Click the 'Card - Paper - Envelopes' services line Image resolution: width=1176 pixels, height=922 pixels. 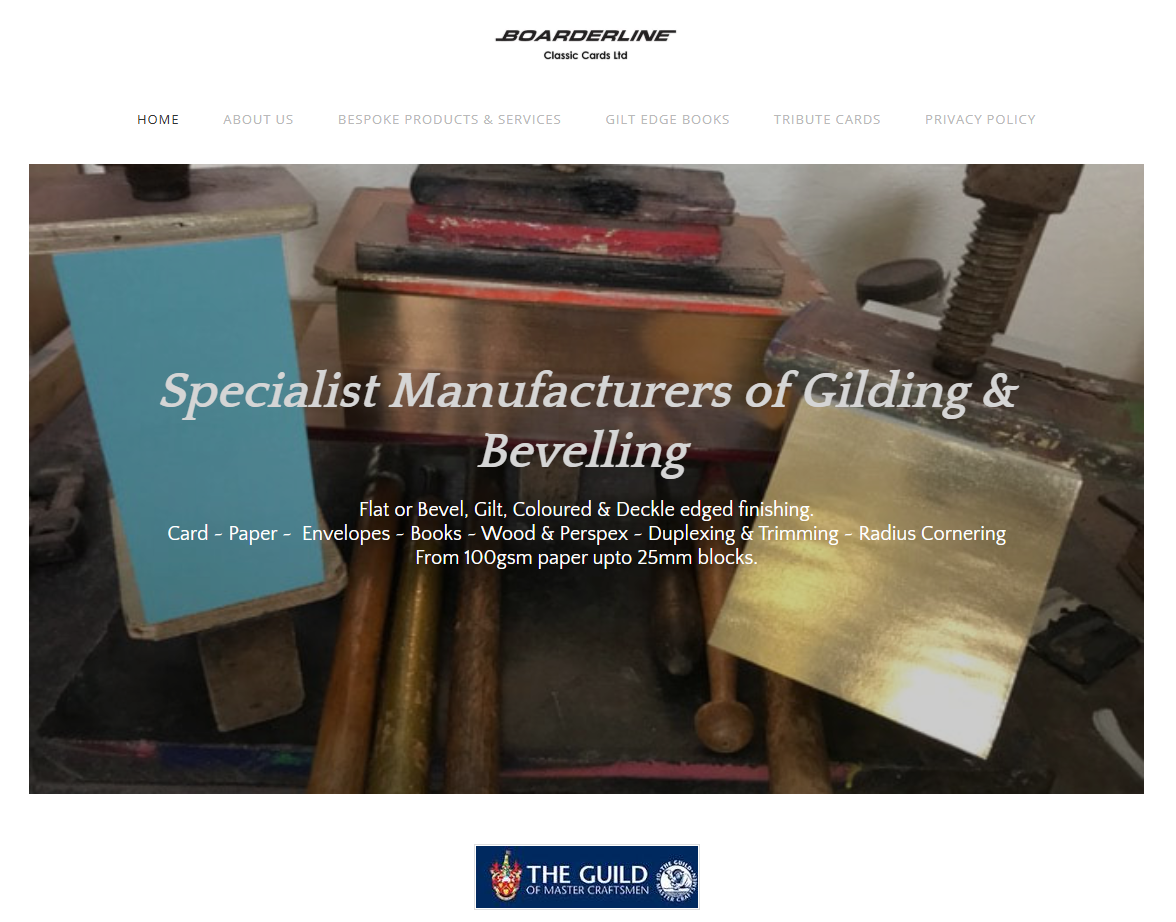[x=586, y=533]
